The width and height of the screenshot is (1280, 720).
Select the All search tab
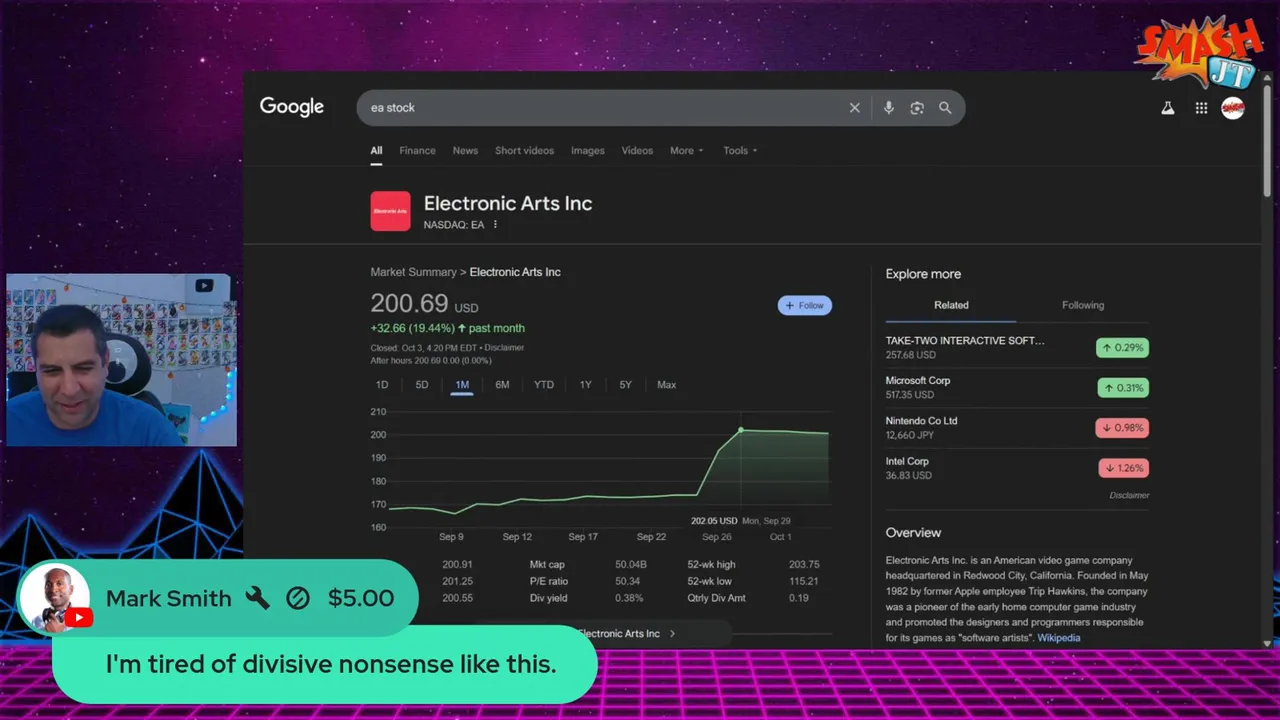(x=376, y=151)
